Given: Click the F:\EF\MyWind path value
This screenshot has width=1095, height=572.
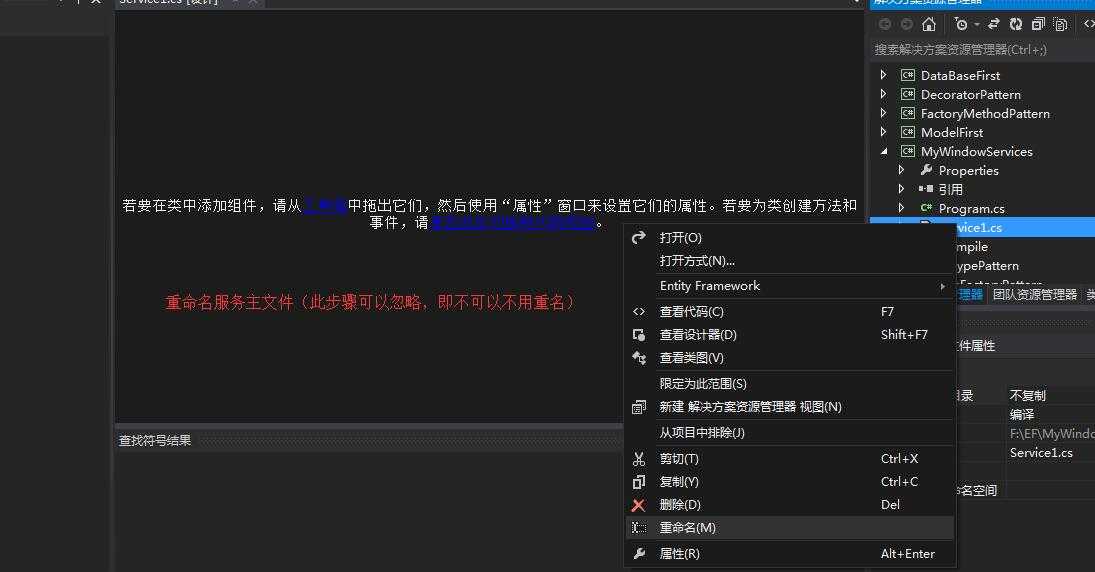Looking at the screenshot, I should 1052,434.
